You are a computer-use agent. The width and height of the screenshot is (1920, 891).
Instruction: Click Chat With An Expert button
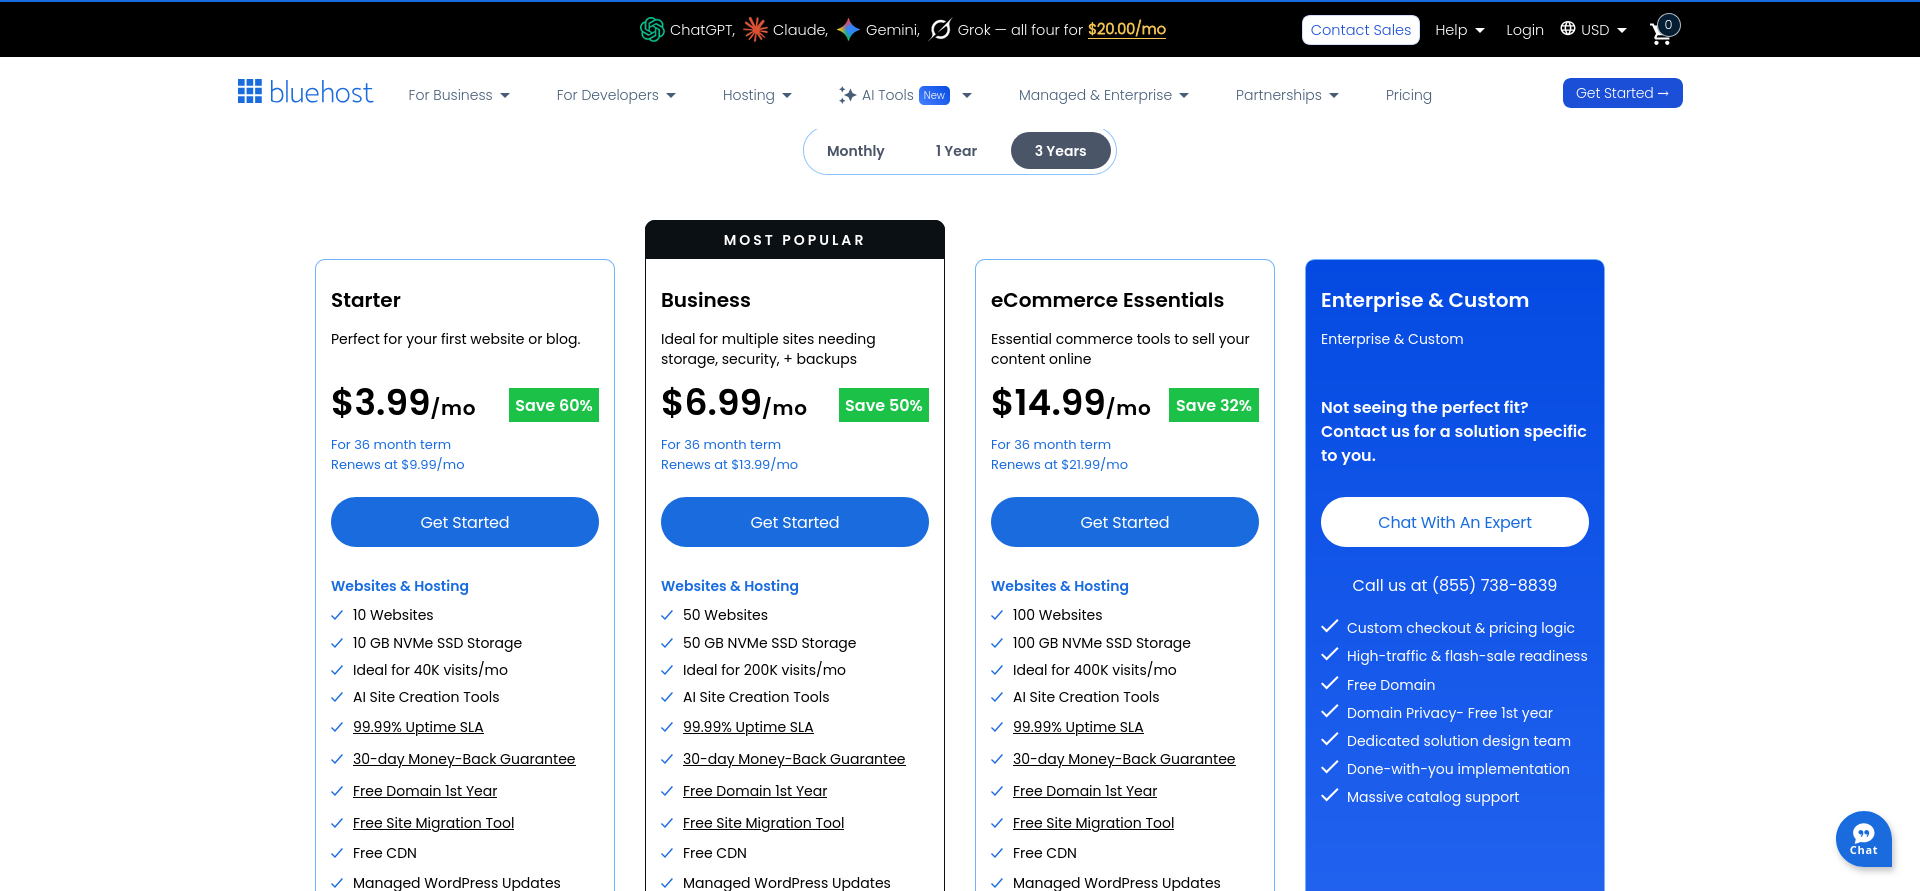1455,522
